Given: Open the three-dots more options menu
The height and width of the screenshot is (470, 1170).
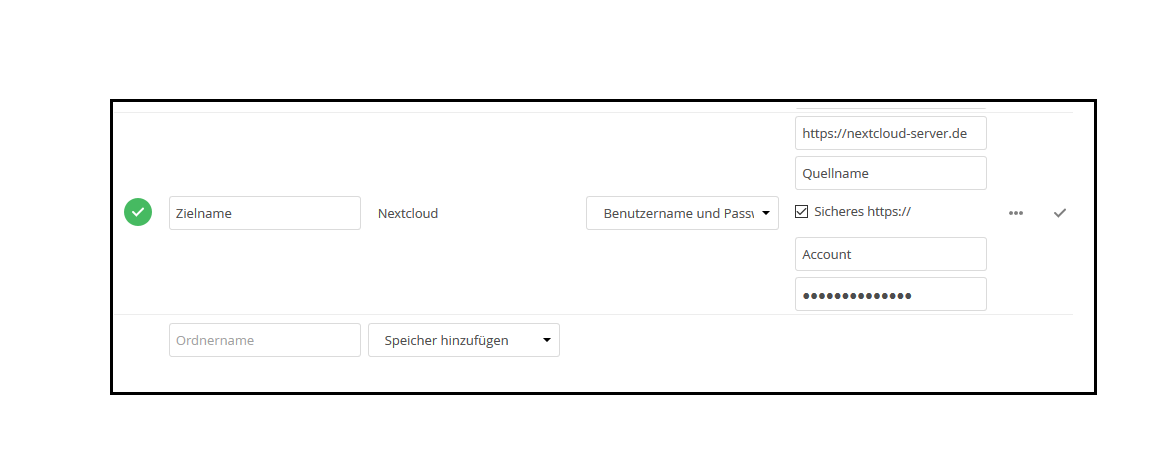Looking at the screenshot, I should click(1016, 213).
